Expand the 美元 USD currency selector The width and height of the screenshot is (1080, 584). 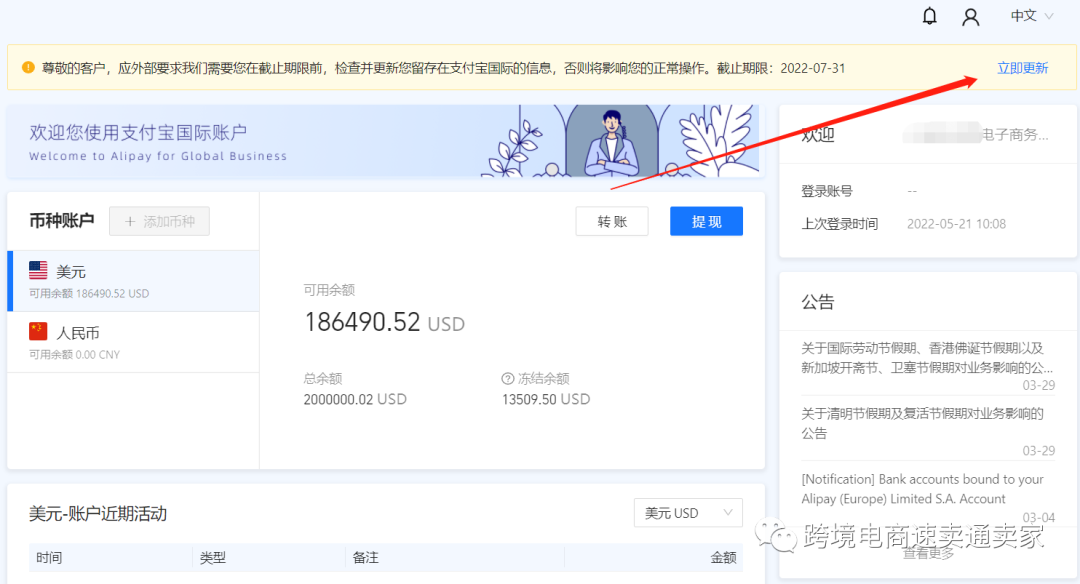688,513
